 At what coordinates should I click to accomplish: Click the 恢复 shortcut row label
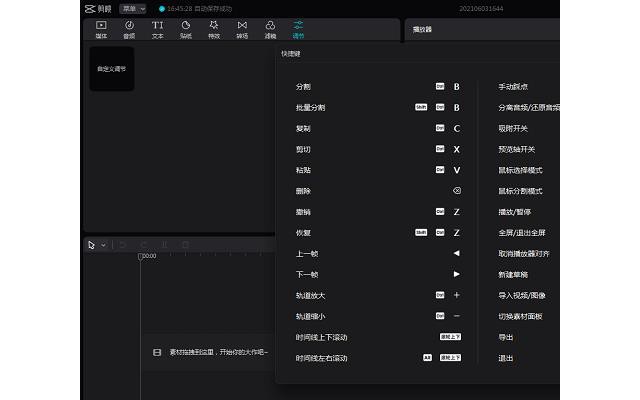click(303, 233)
